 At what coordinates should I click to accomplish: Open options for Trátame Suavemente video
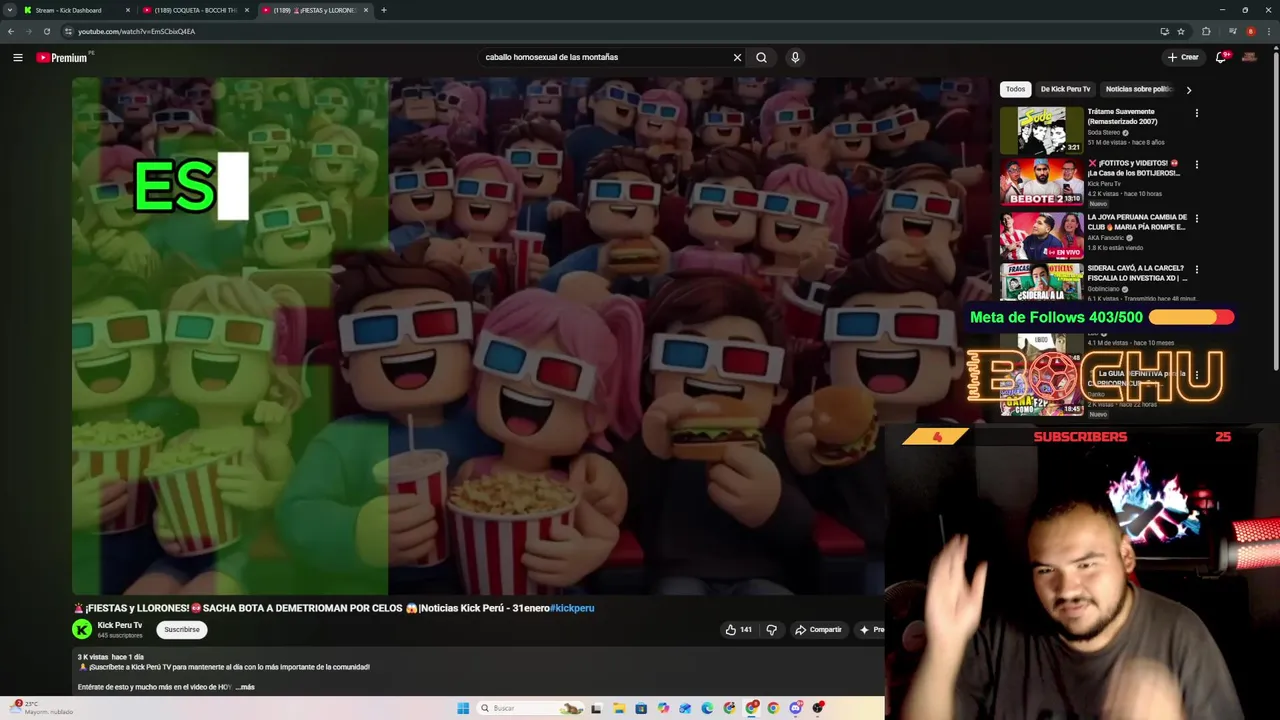1196,113
